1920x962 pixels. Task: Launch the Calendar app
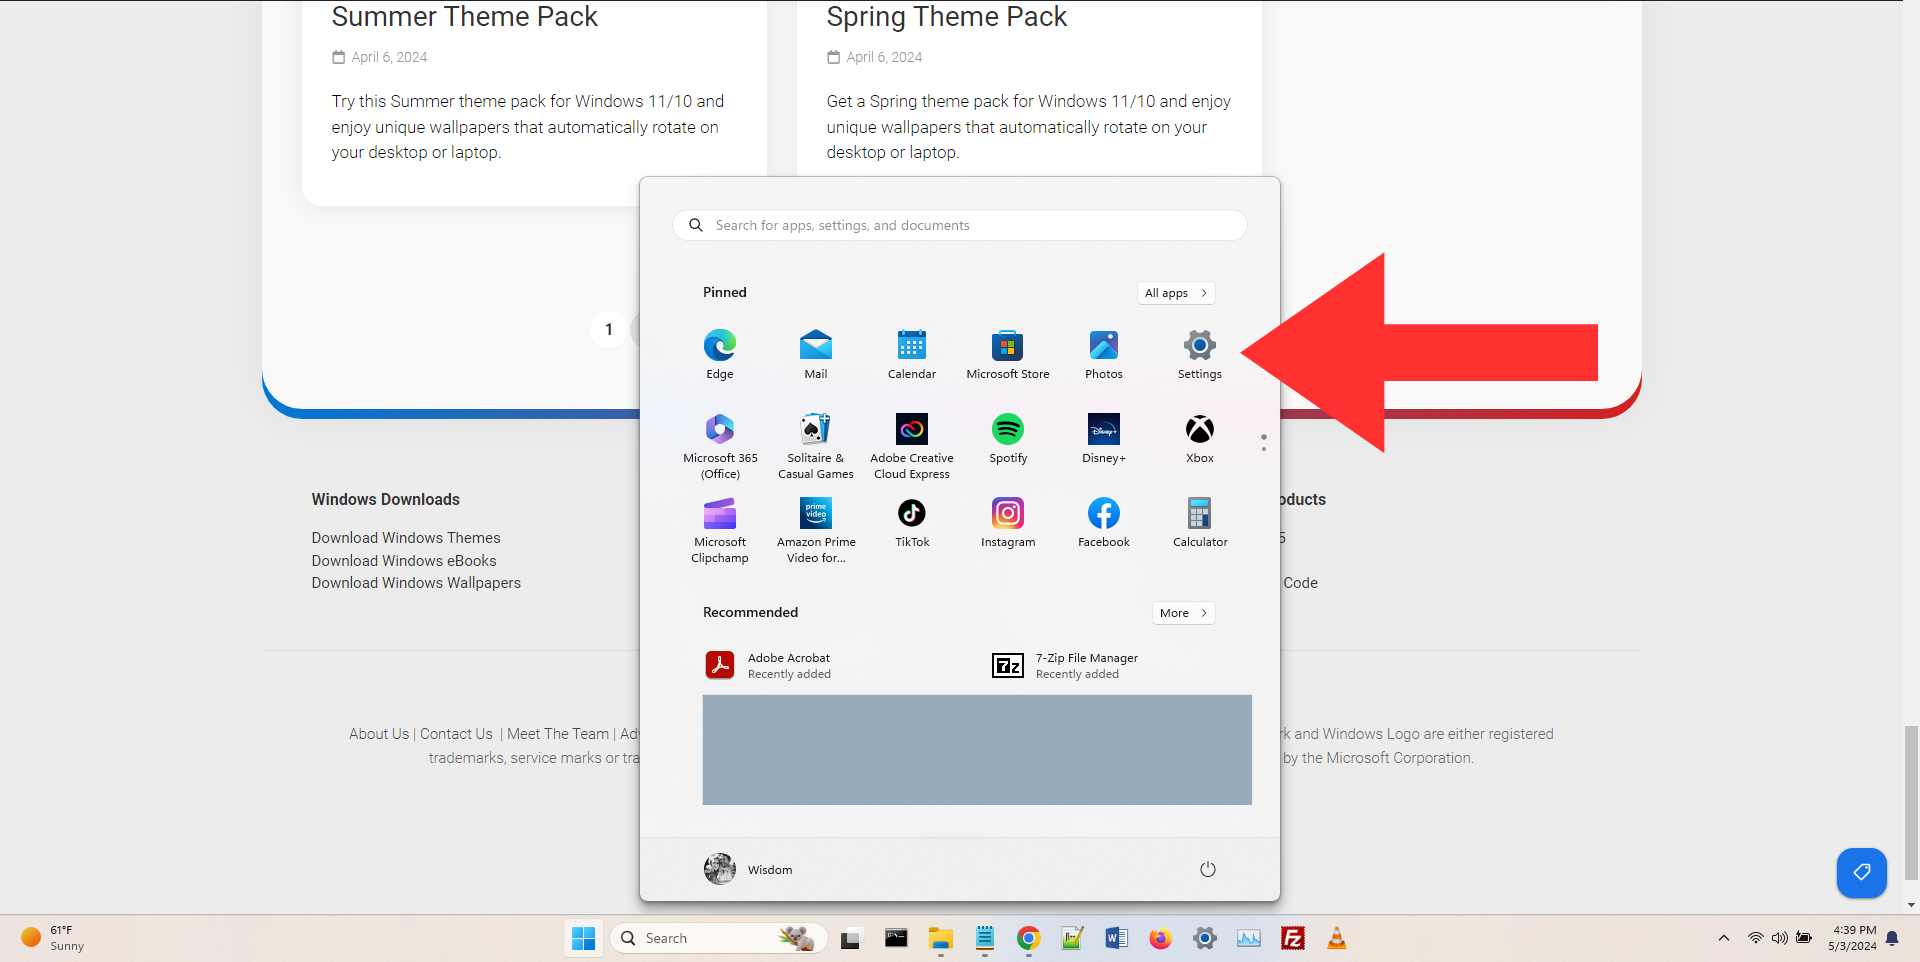(911, 354)
